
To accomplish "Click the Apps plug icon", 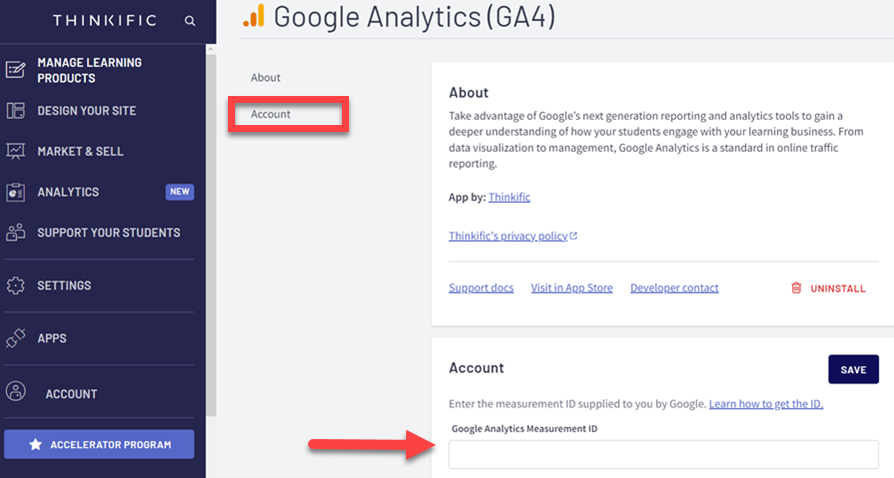I will tap(16, 339).
